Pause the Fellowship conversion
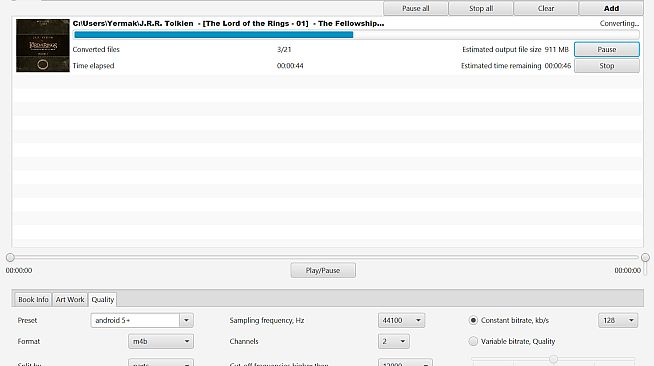This screenshot has height=366, width=654. point(606,49)
